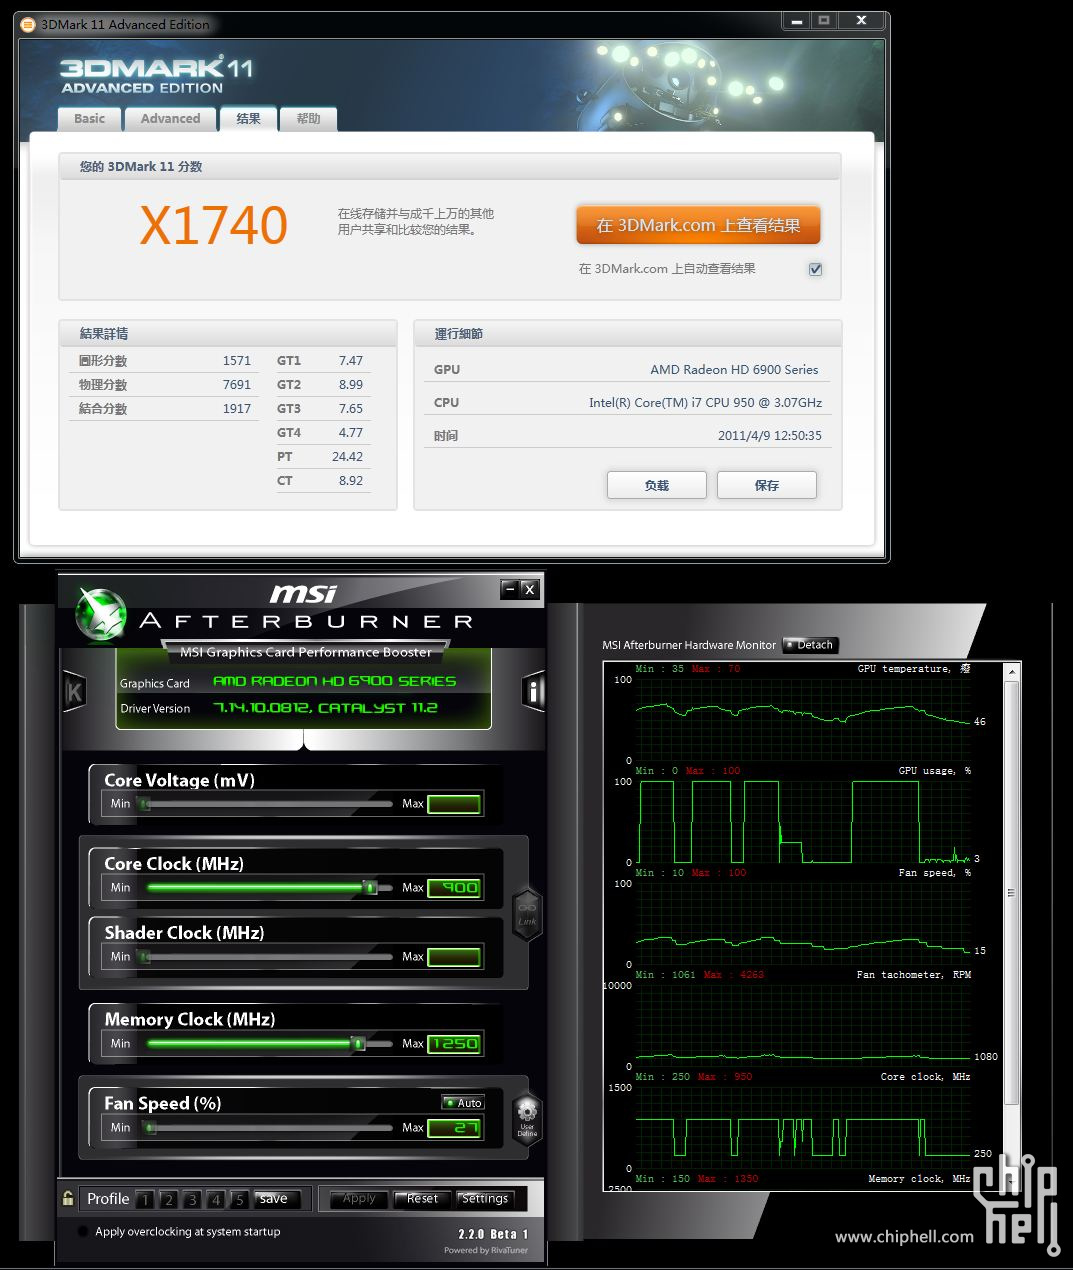Click the hardware monitor vertical scrollbar

point(1011,893)
